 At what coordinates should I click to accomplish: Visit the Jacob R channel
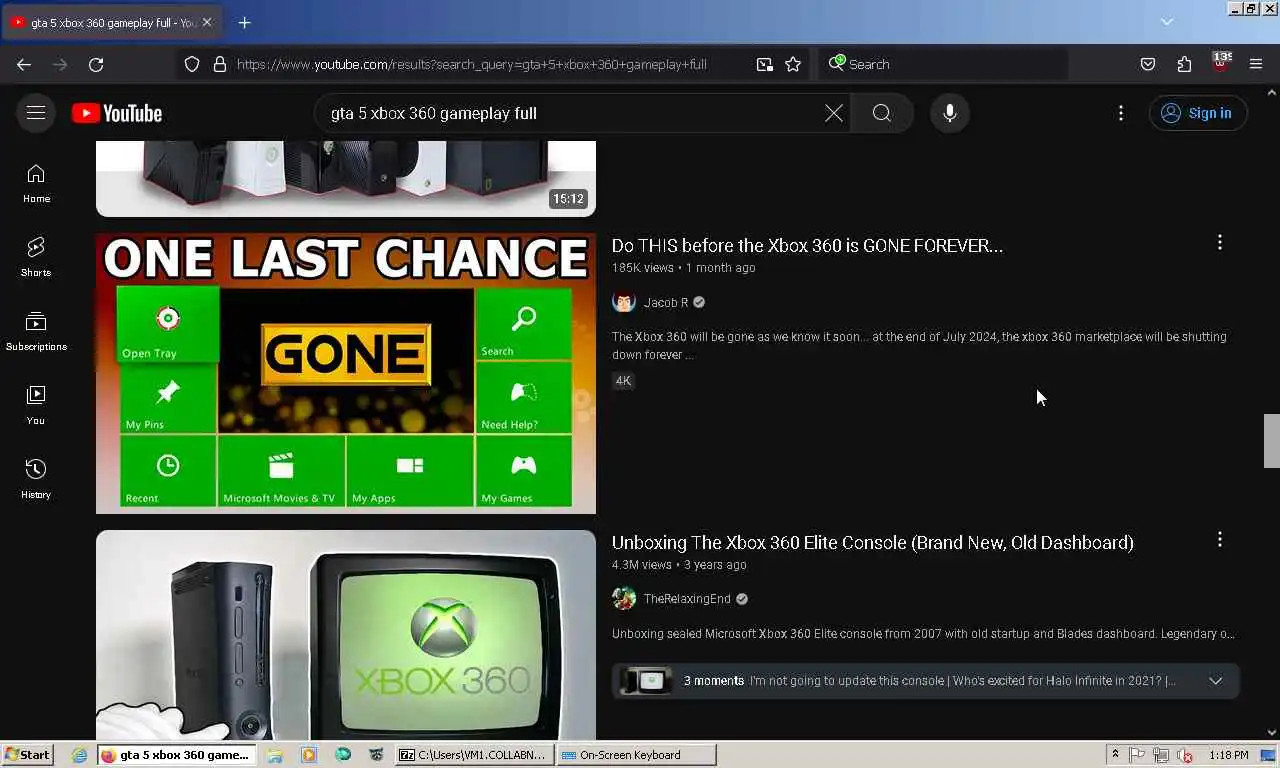pyautogui.click(x=666, y=302)
